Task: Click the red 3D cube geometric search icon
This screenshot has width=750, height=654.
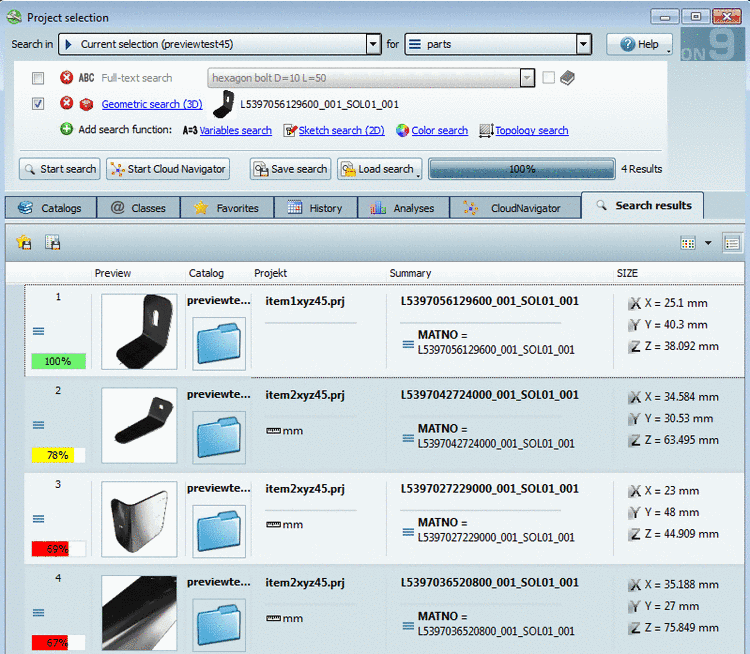Action: click(x=86, y=104)
